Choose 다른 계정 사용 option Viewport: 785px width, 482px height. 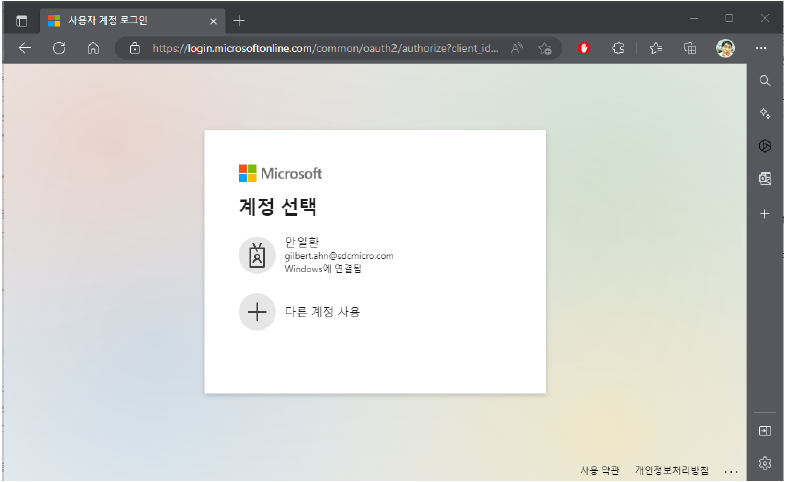pyautogui.click(x=320, y=312)
